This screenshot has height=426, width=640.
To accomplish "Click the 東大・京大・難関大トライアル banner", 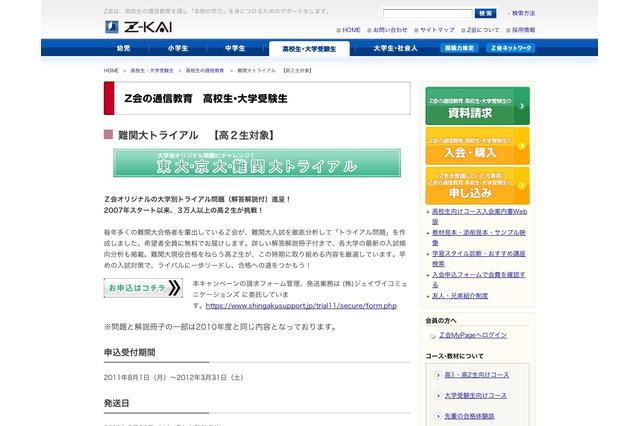I will click(257, 163).
